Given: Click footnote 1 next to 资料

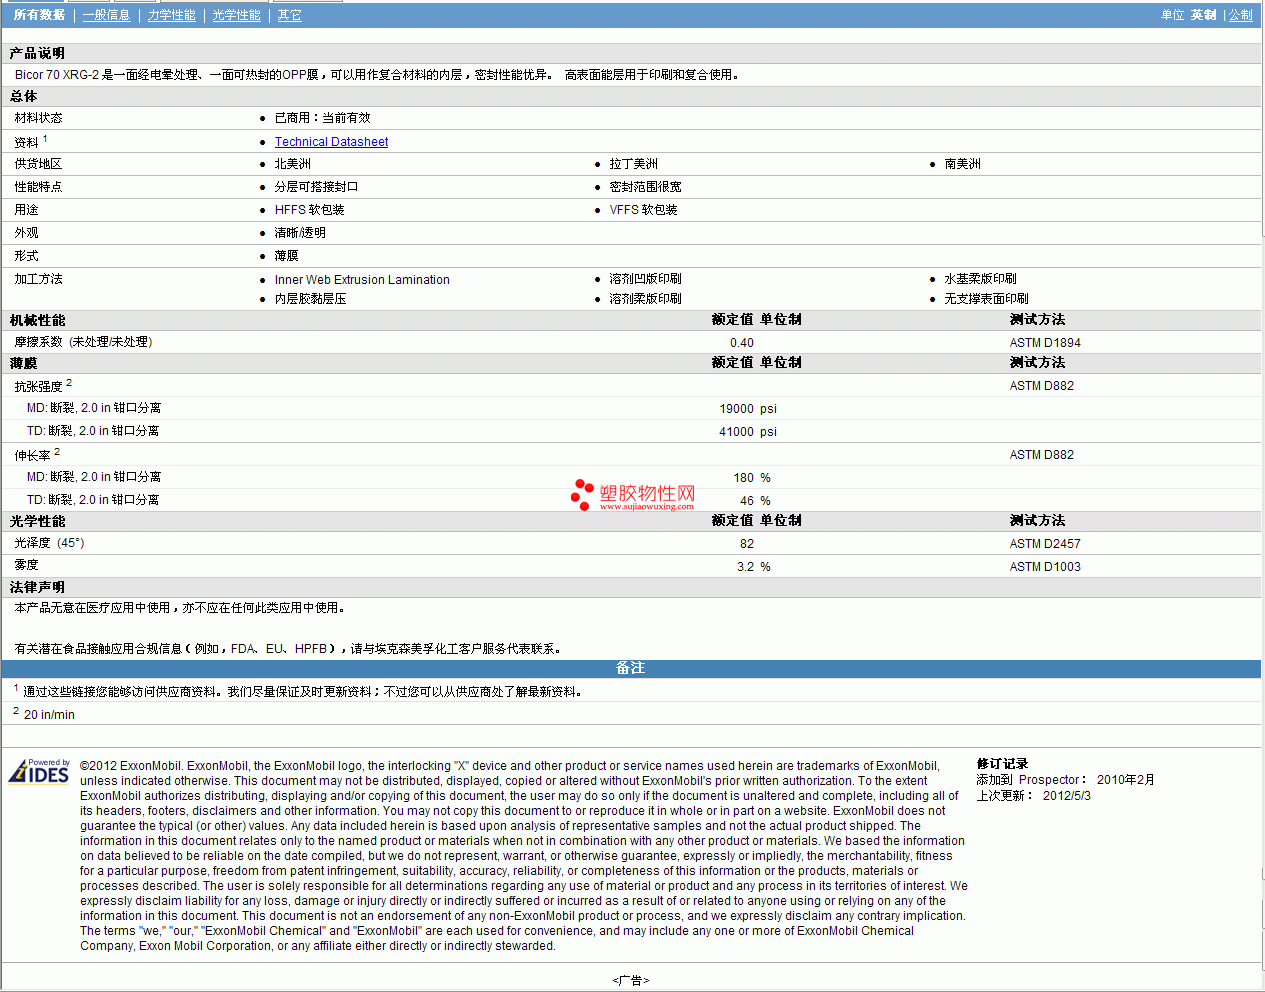Looking at the screenshot, I should tap(45, 139).
